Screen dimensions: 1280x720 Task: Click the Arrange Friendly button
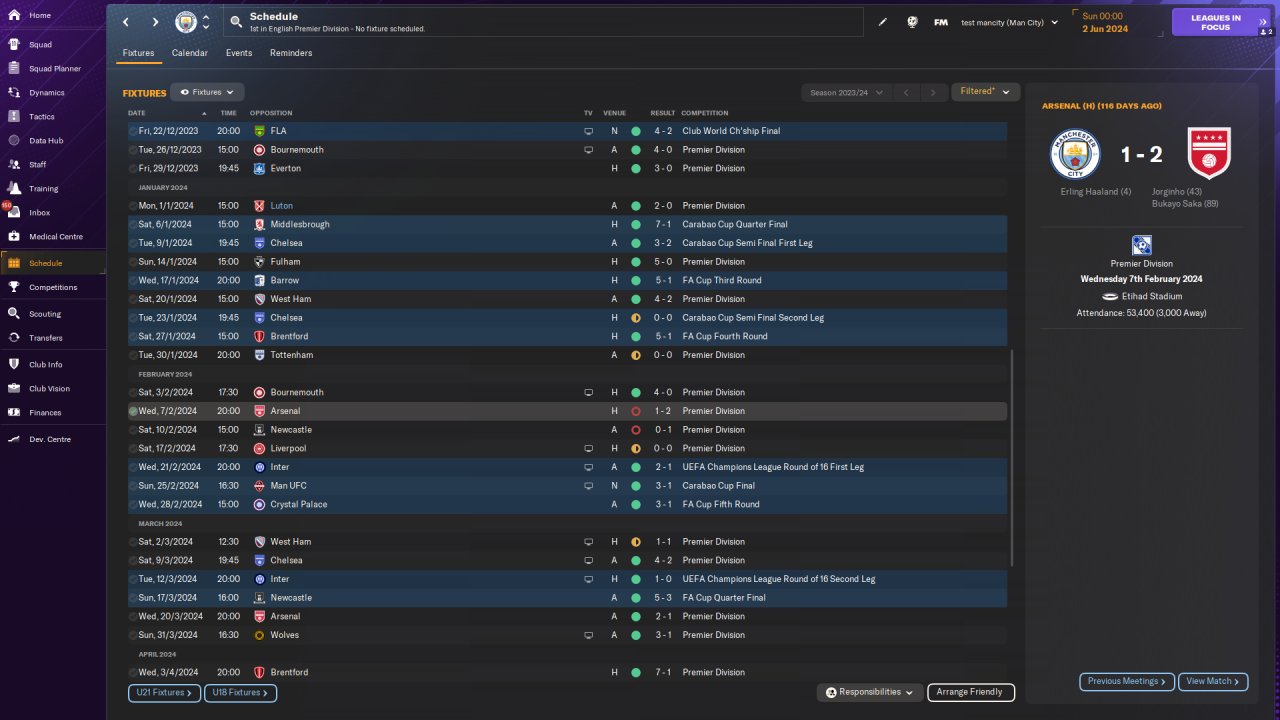click(971, 692)
